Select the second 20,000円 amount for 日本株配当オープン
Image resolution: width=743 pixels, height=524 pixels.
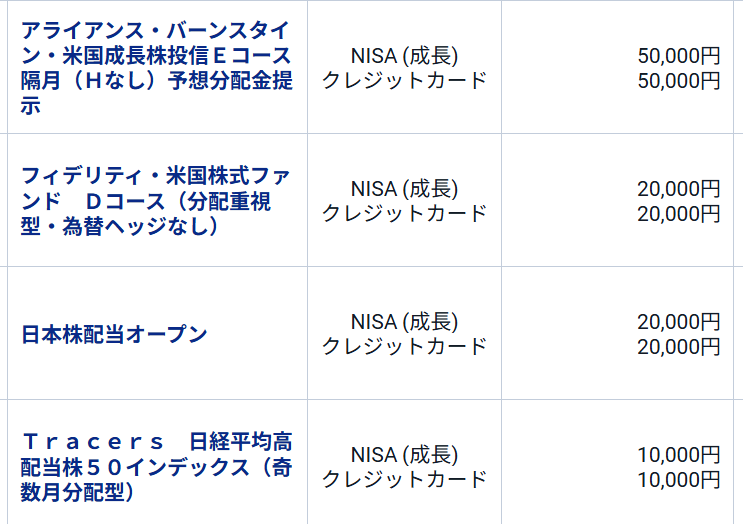tap(678, 346)
